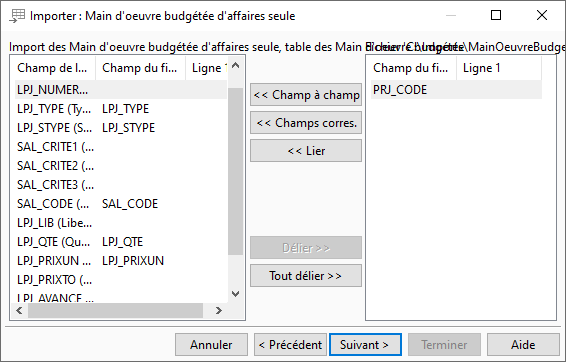Maximize the import dialog window
The height and width of the screenshot is (362, 566).
tap(496, 15)
